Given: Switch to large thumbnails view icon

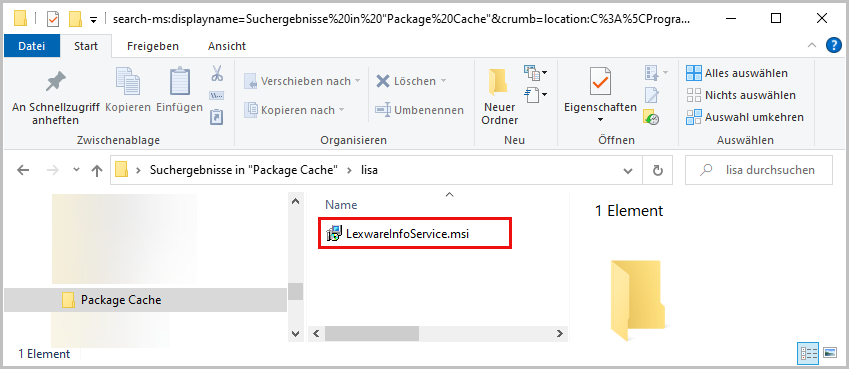Looking at the screenshot, I should click(829, 353).
